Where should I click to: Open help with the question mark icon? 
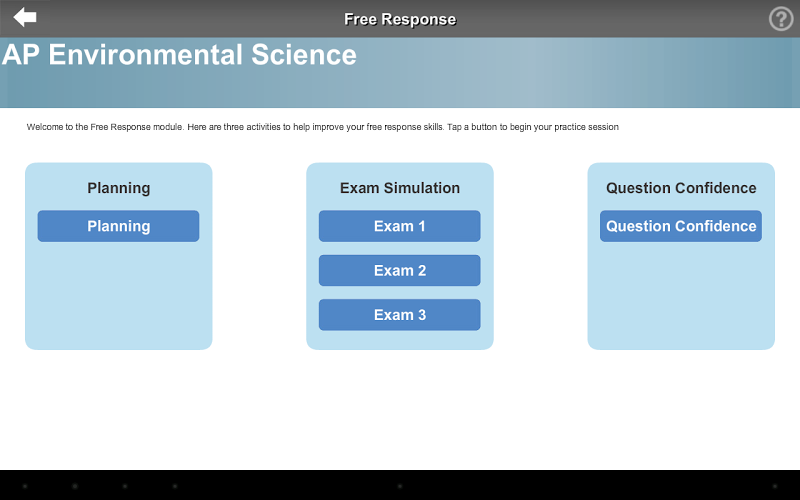(780, 19)
